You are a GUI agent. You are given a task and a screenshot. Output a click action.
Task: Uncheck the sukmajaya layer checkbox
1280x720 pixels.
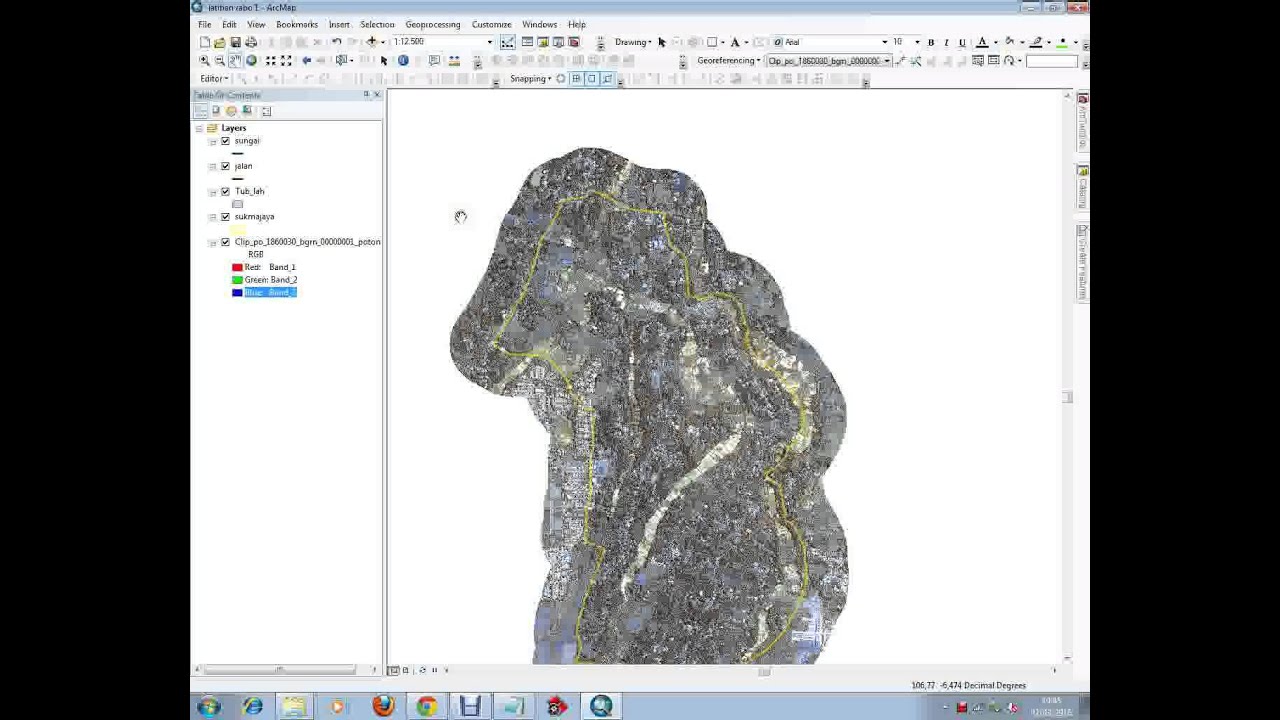pyautogui.click(x=225, y=216)
